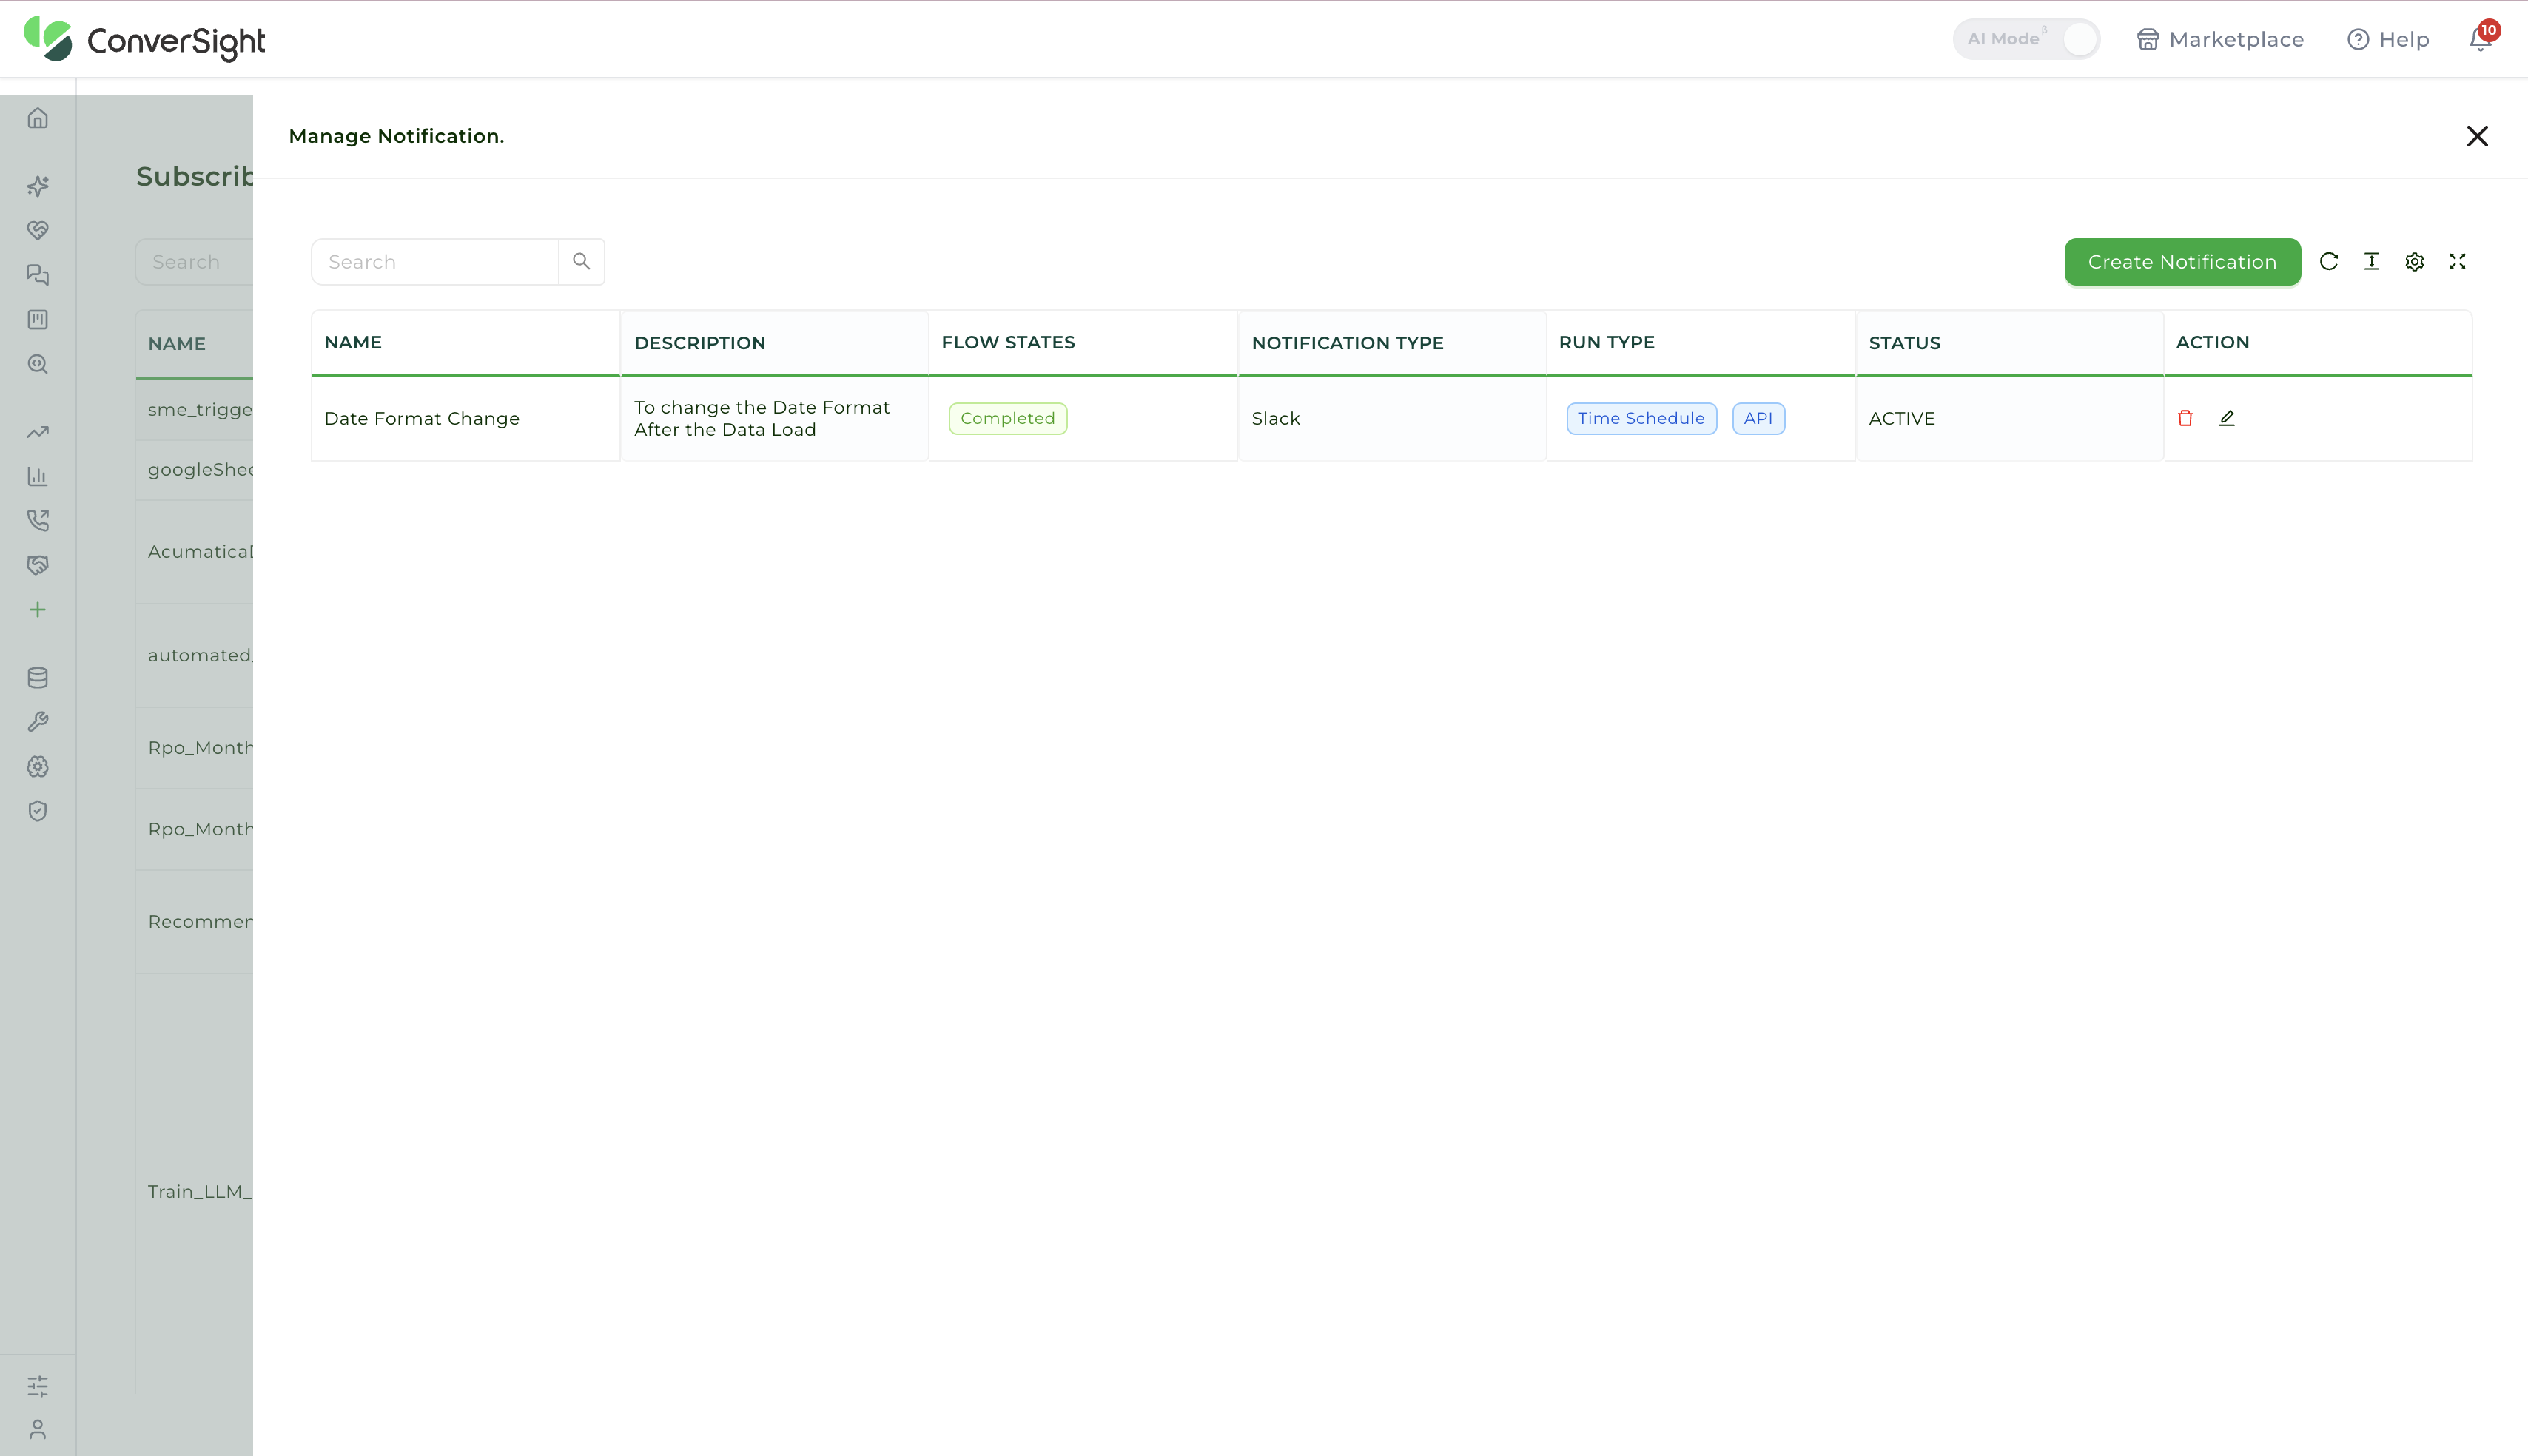Toggle the AI Mode switch
Image resolution: width=2528 pixels, height=1456 pixels.
[x=2026, y=39]
